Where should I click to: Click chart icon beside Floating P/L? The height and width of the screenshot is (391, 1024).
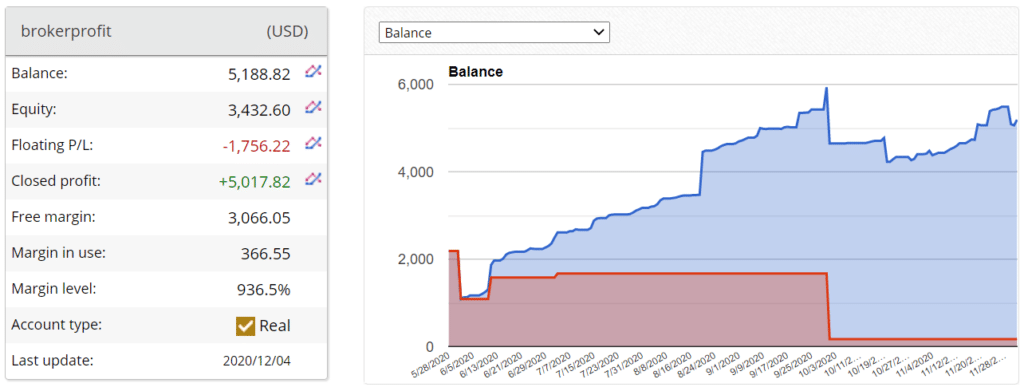pyautogui.click(x=313, y=143)
